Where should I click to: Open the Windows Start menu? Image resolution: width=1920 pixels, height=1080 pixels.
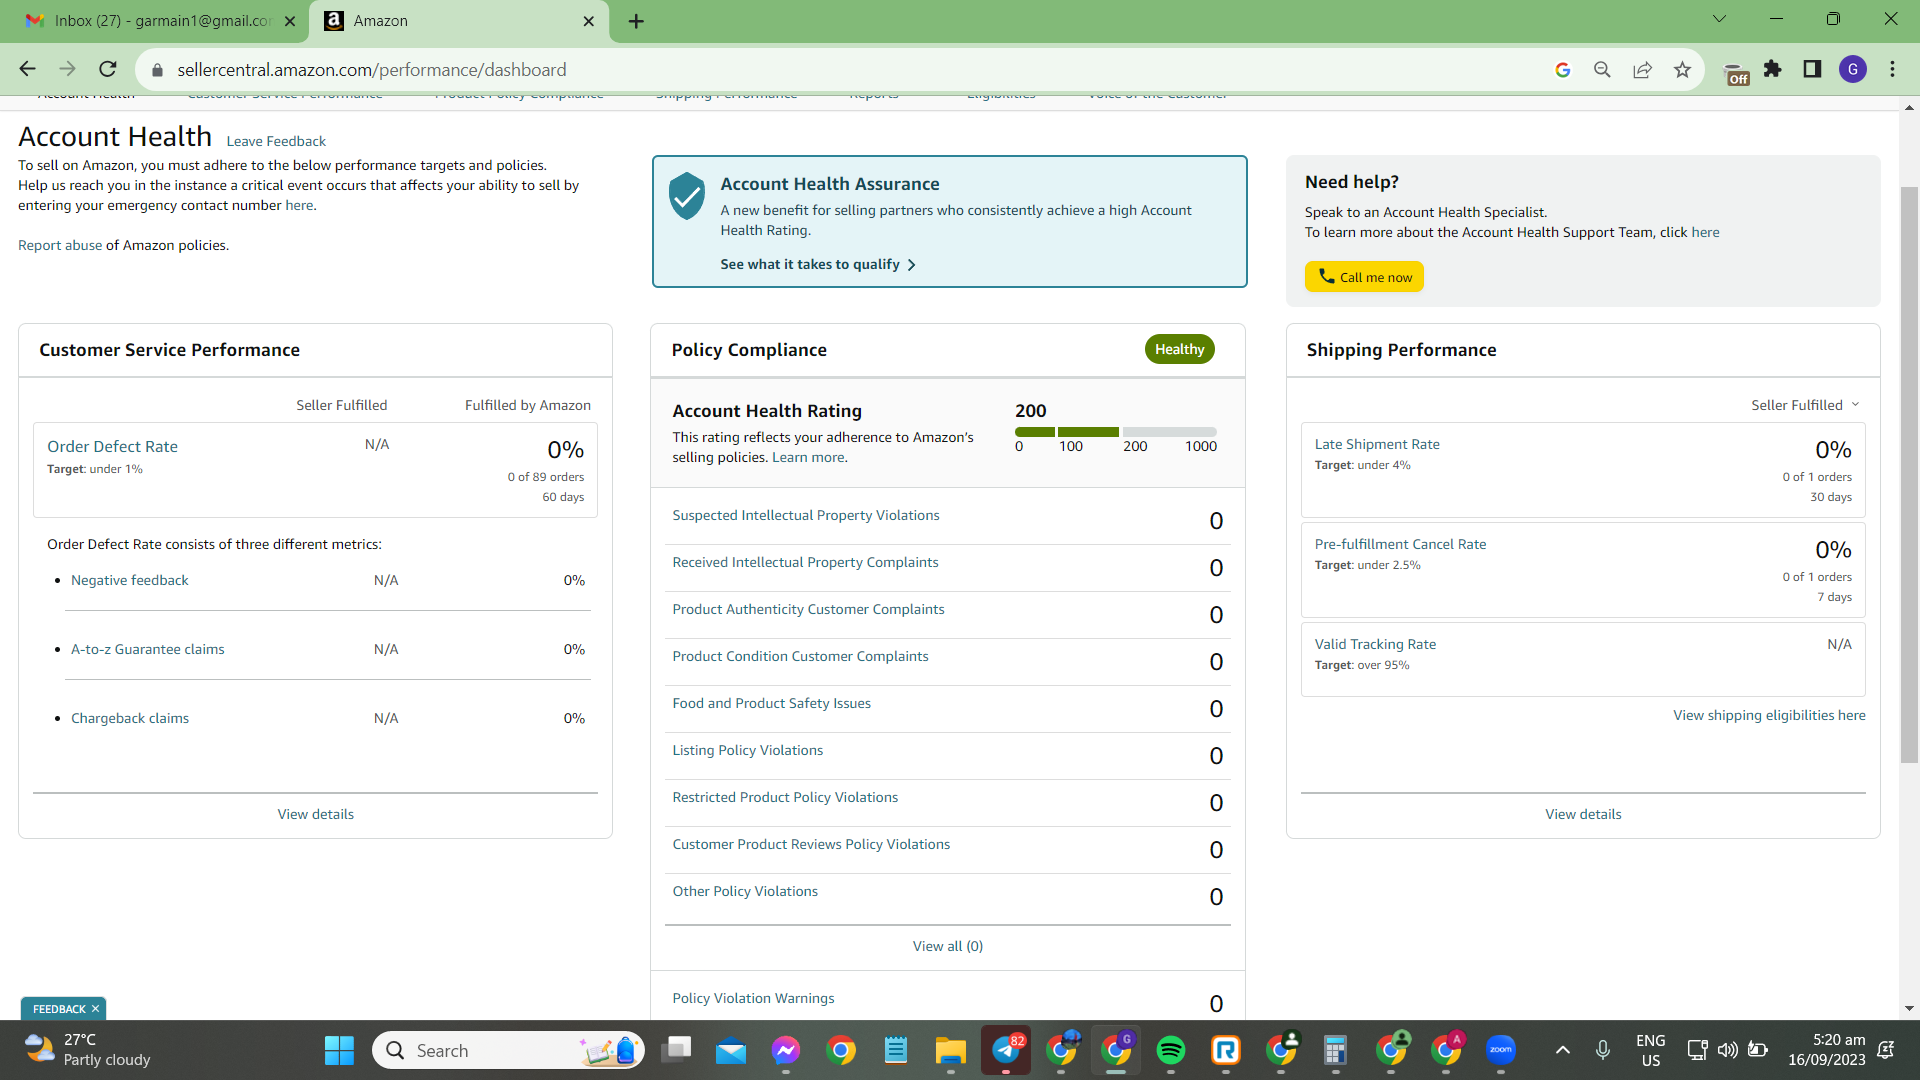[x=339, y=1050]
